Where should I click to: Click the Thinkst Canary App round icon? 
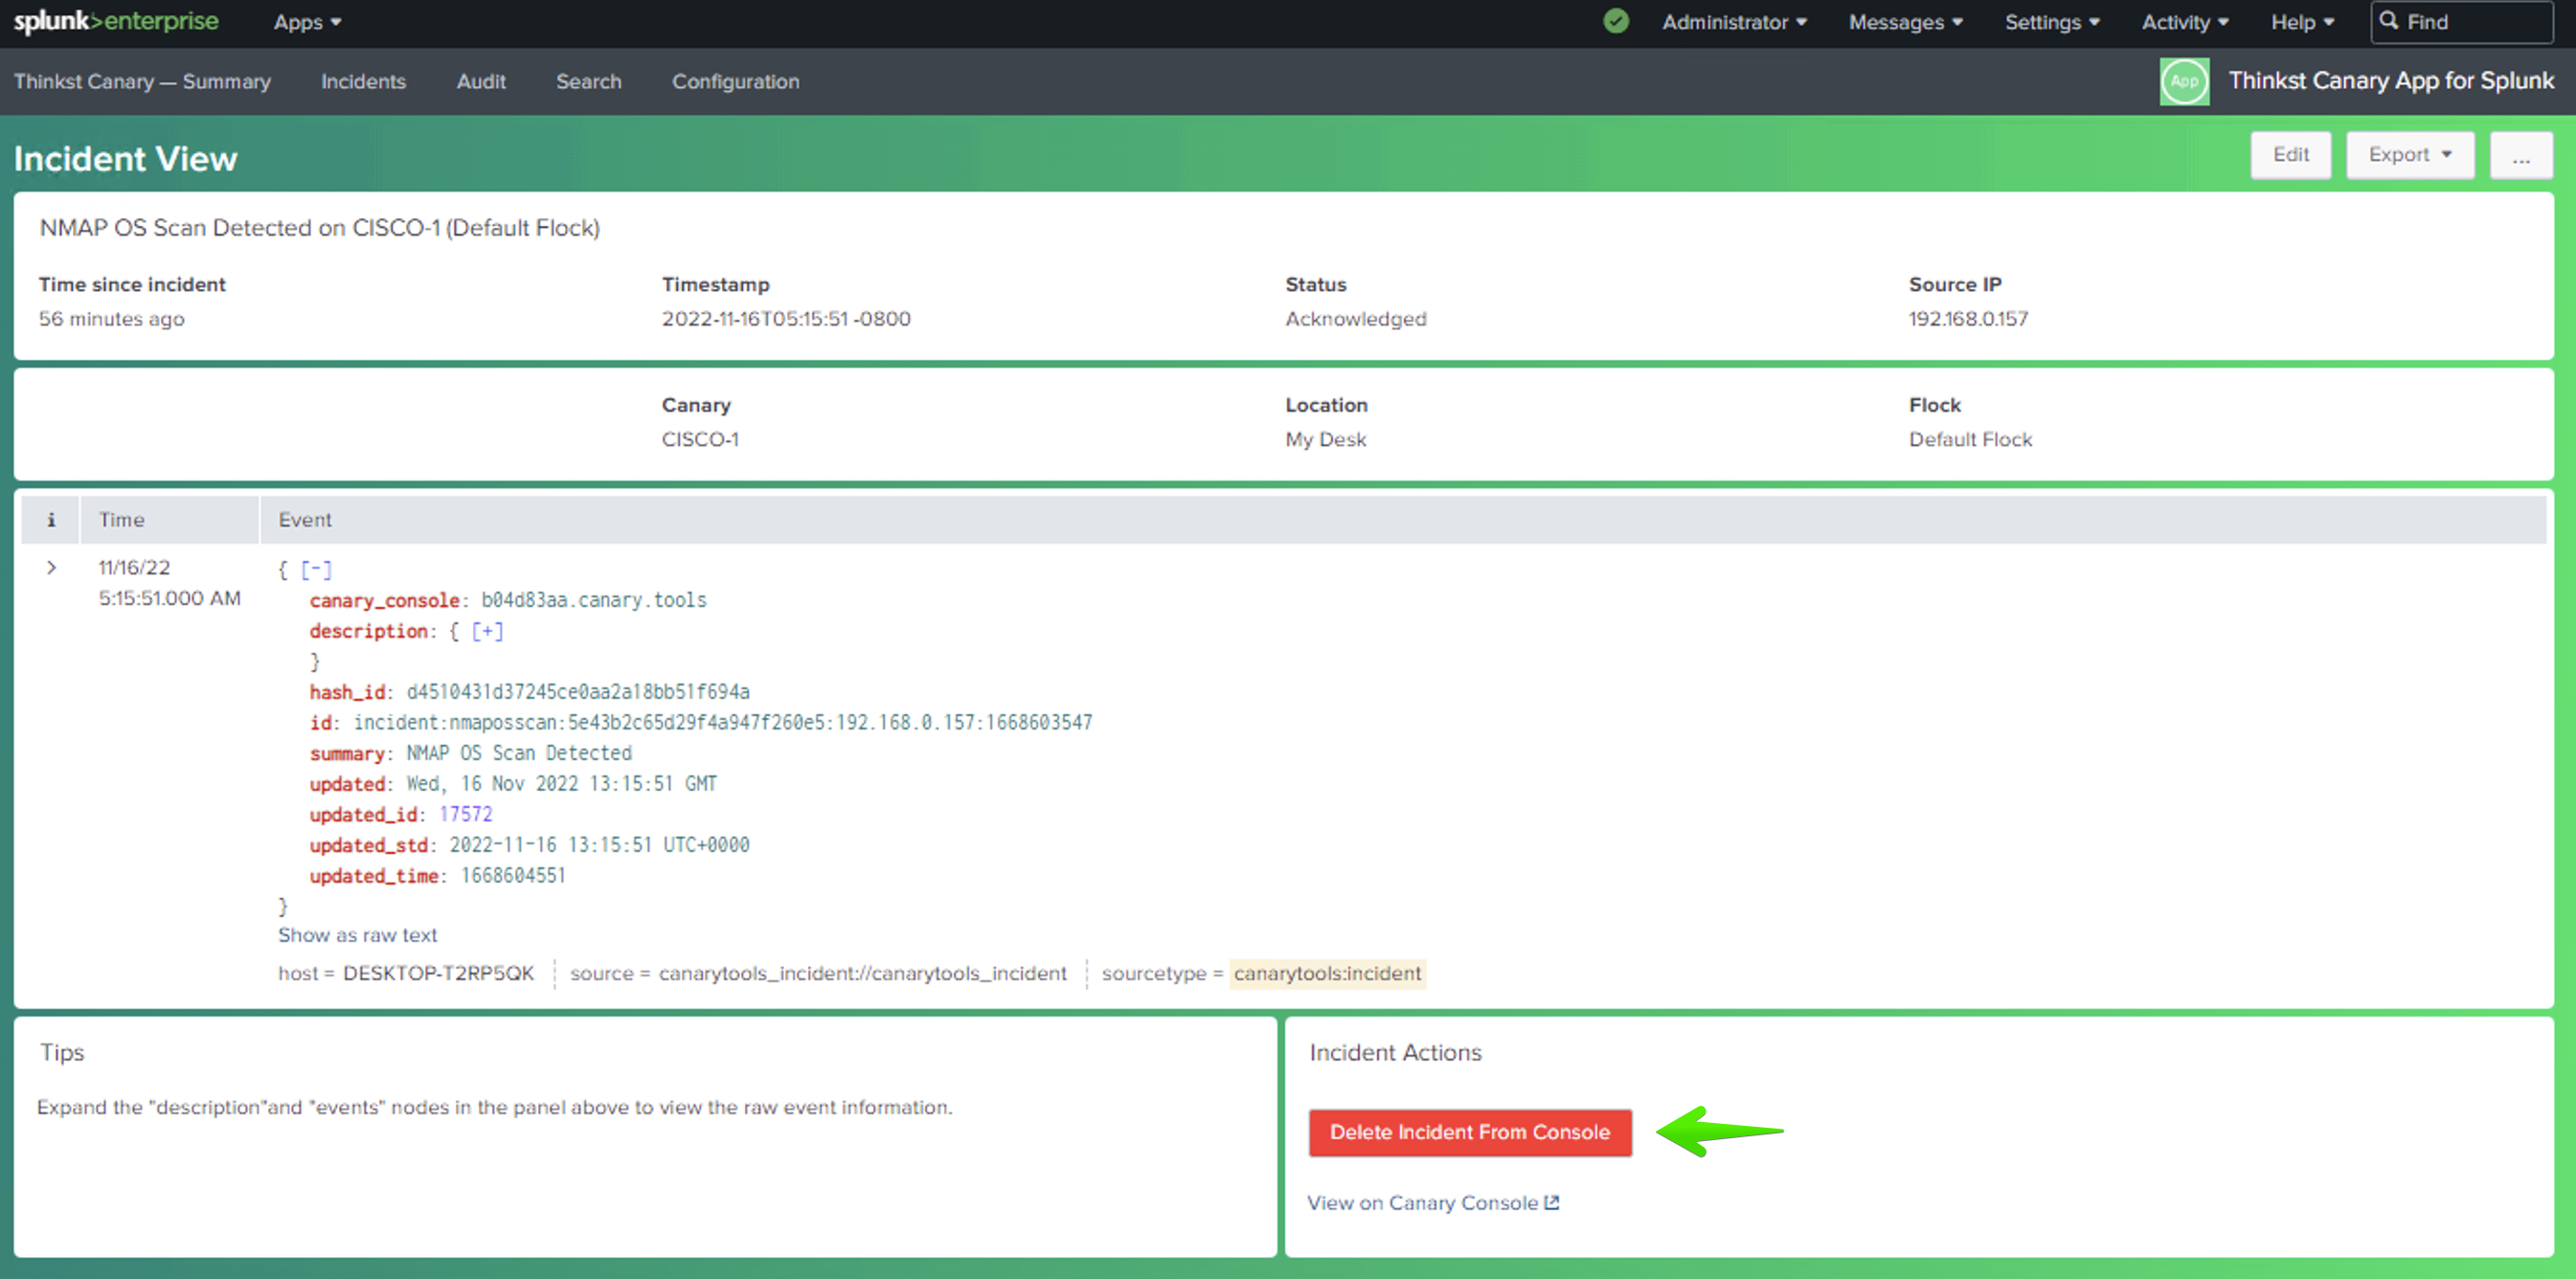coord(2184,81)
